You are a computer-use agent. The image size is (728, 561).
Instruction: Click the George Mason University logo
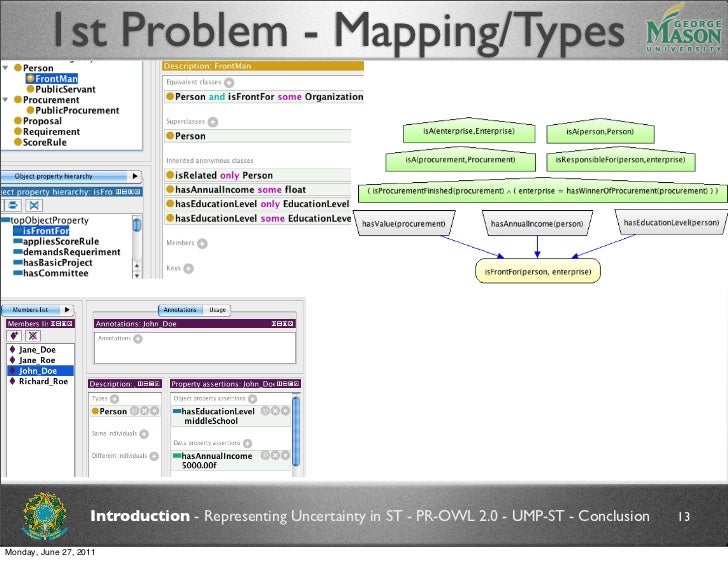pos(683,29)
